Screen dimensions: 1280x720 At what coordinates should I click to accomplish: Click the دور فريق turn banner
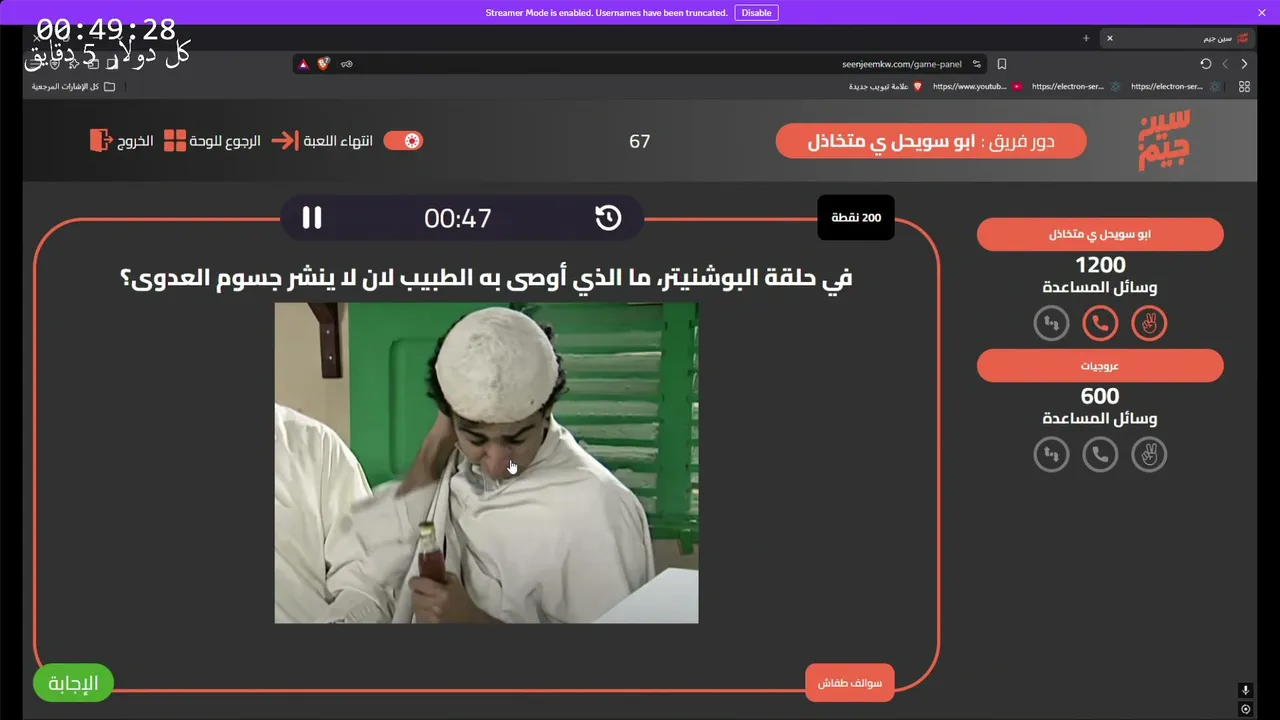pos(931,141)
